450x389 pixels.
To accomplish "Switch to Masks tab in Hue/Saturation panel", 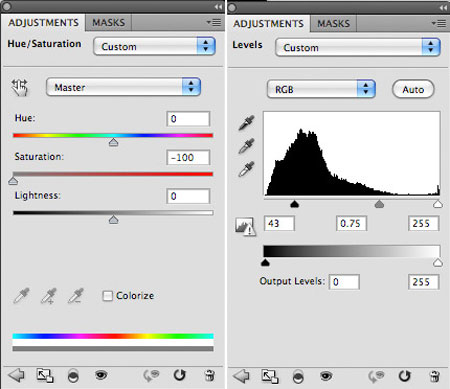I will click(108, 23).
